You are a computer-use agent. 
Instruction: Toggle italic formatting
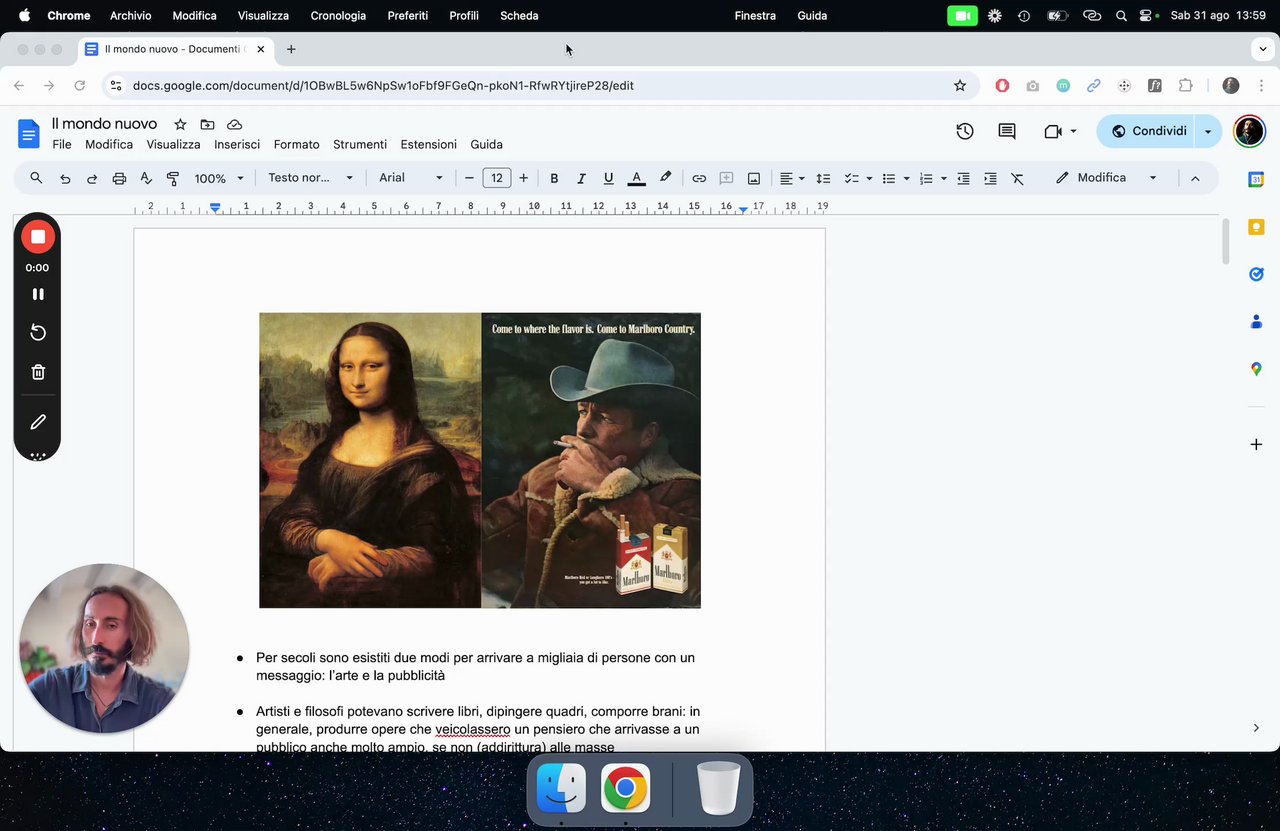pyautogui.click(x=581, y=178)
